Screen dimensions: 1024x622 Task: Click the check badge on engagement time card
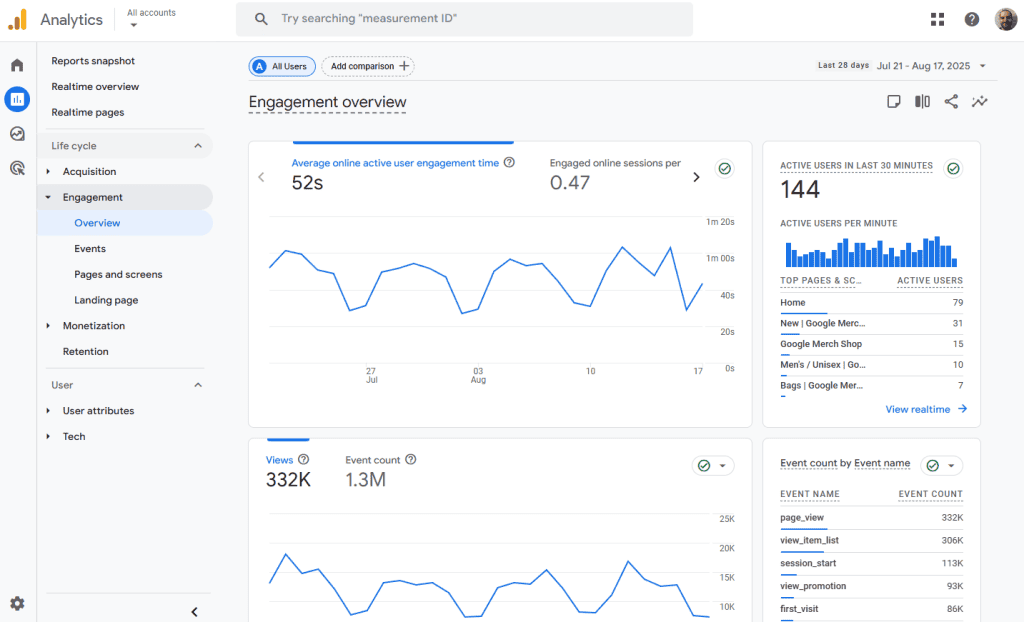pos(725,169)
